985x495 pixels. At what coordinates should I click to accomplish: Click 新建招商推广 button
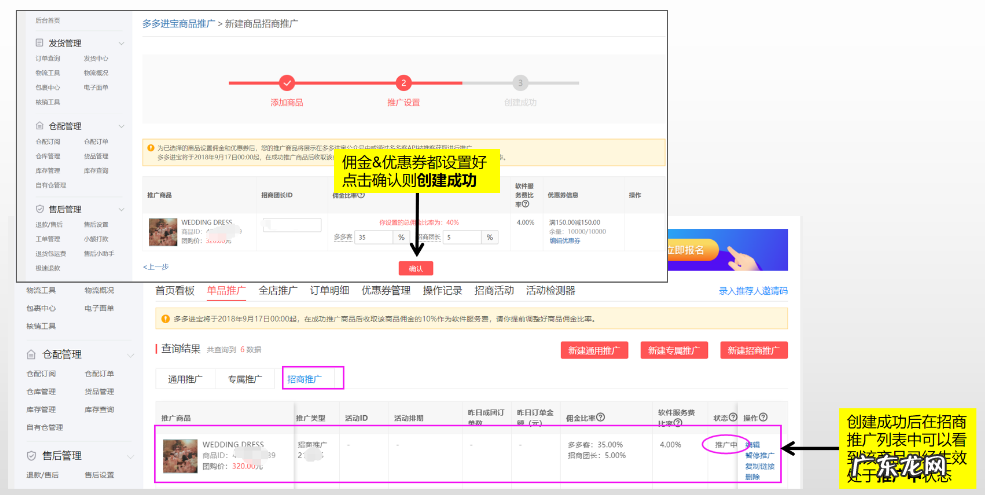tap(754, 351)
